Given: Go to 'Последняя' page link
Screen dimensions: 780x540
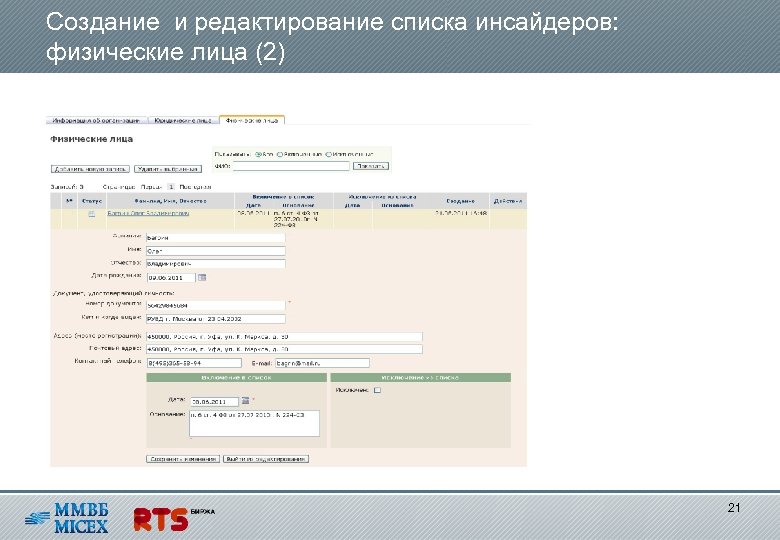Looking at the screenshot, I should point(195,187).
